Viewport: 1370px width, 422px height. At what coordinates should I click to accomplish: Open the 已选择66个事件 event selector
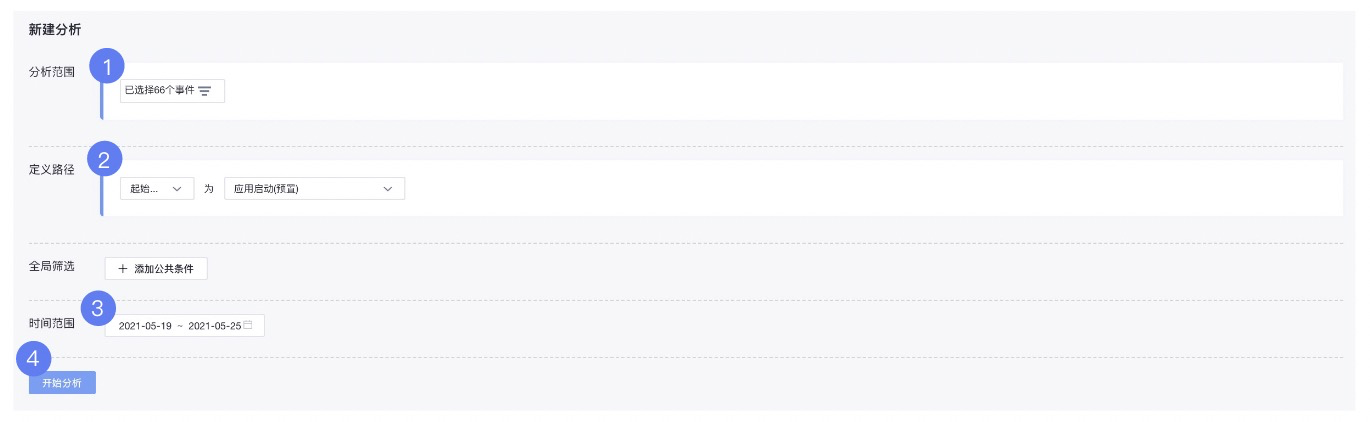click(172, 91)
